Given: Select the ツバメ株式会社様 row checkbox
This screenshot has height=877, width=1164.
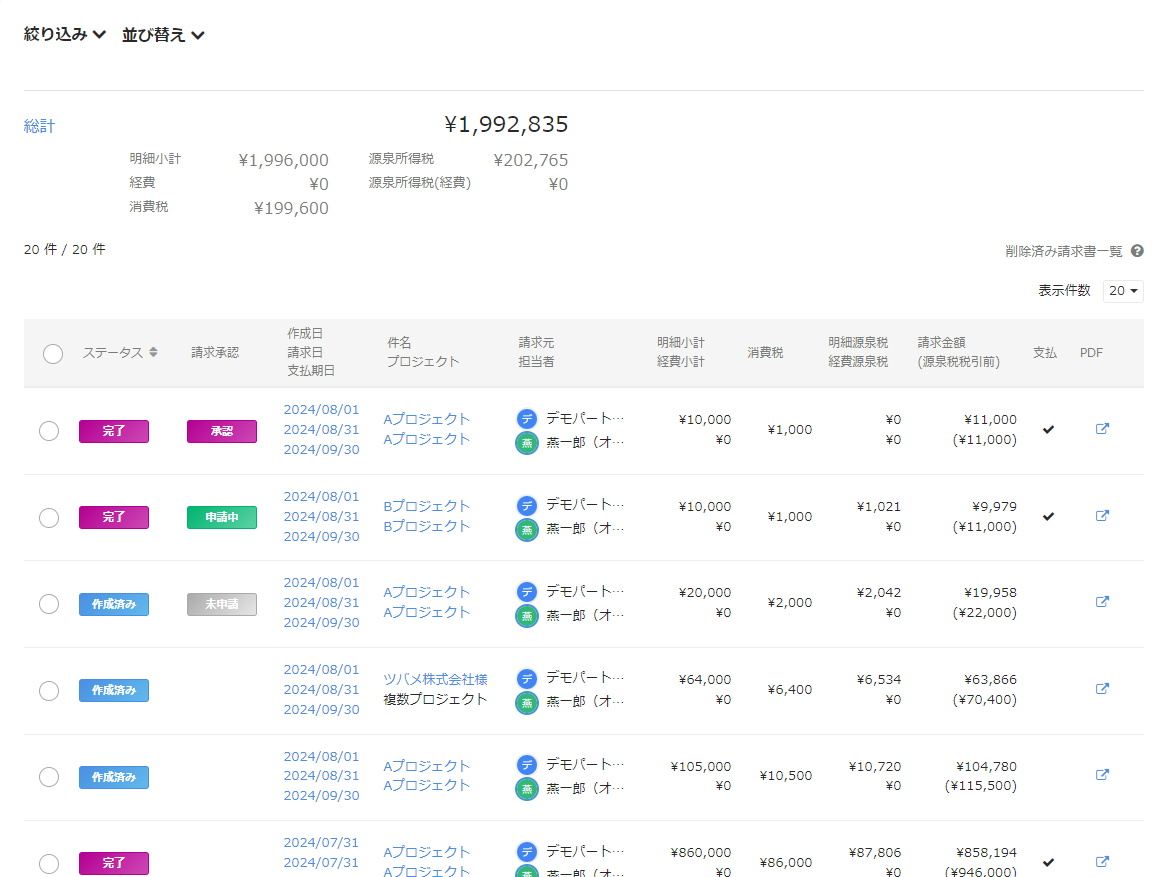Looking at the screenshot, I should (49, 691).
